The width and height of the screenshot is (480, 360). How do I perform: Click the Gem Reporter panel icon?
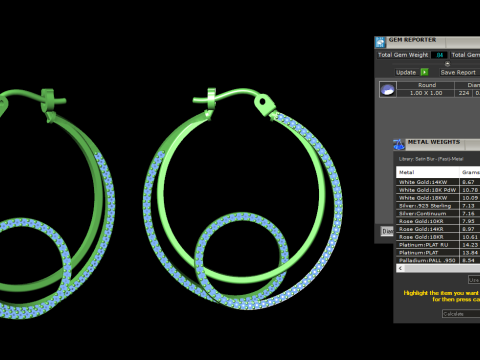(380, 42)
